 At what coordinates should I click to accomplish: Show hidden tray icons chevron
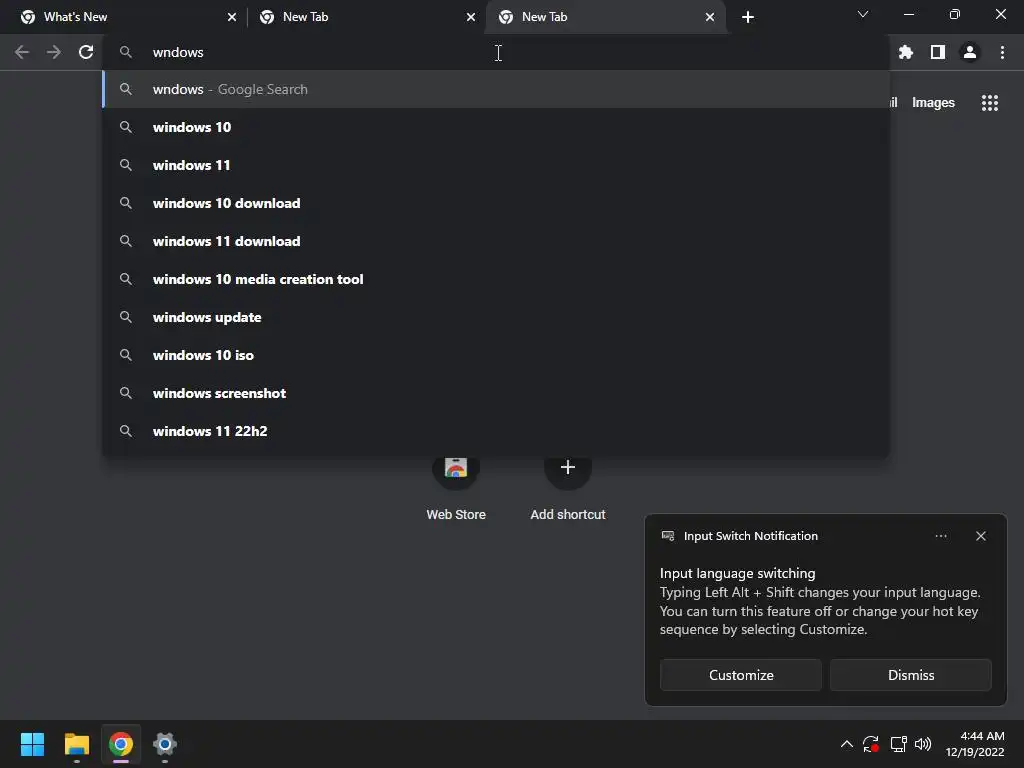(846, 744)
